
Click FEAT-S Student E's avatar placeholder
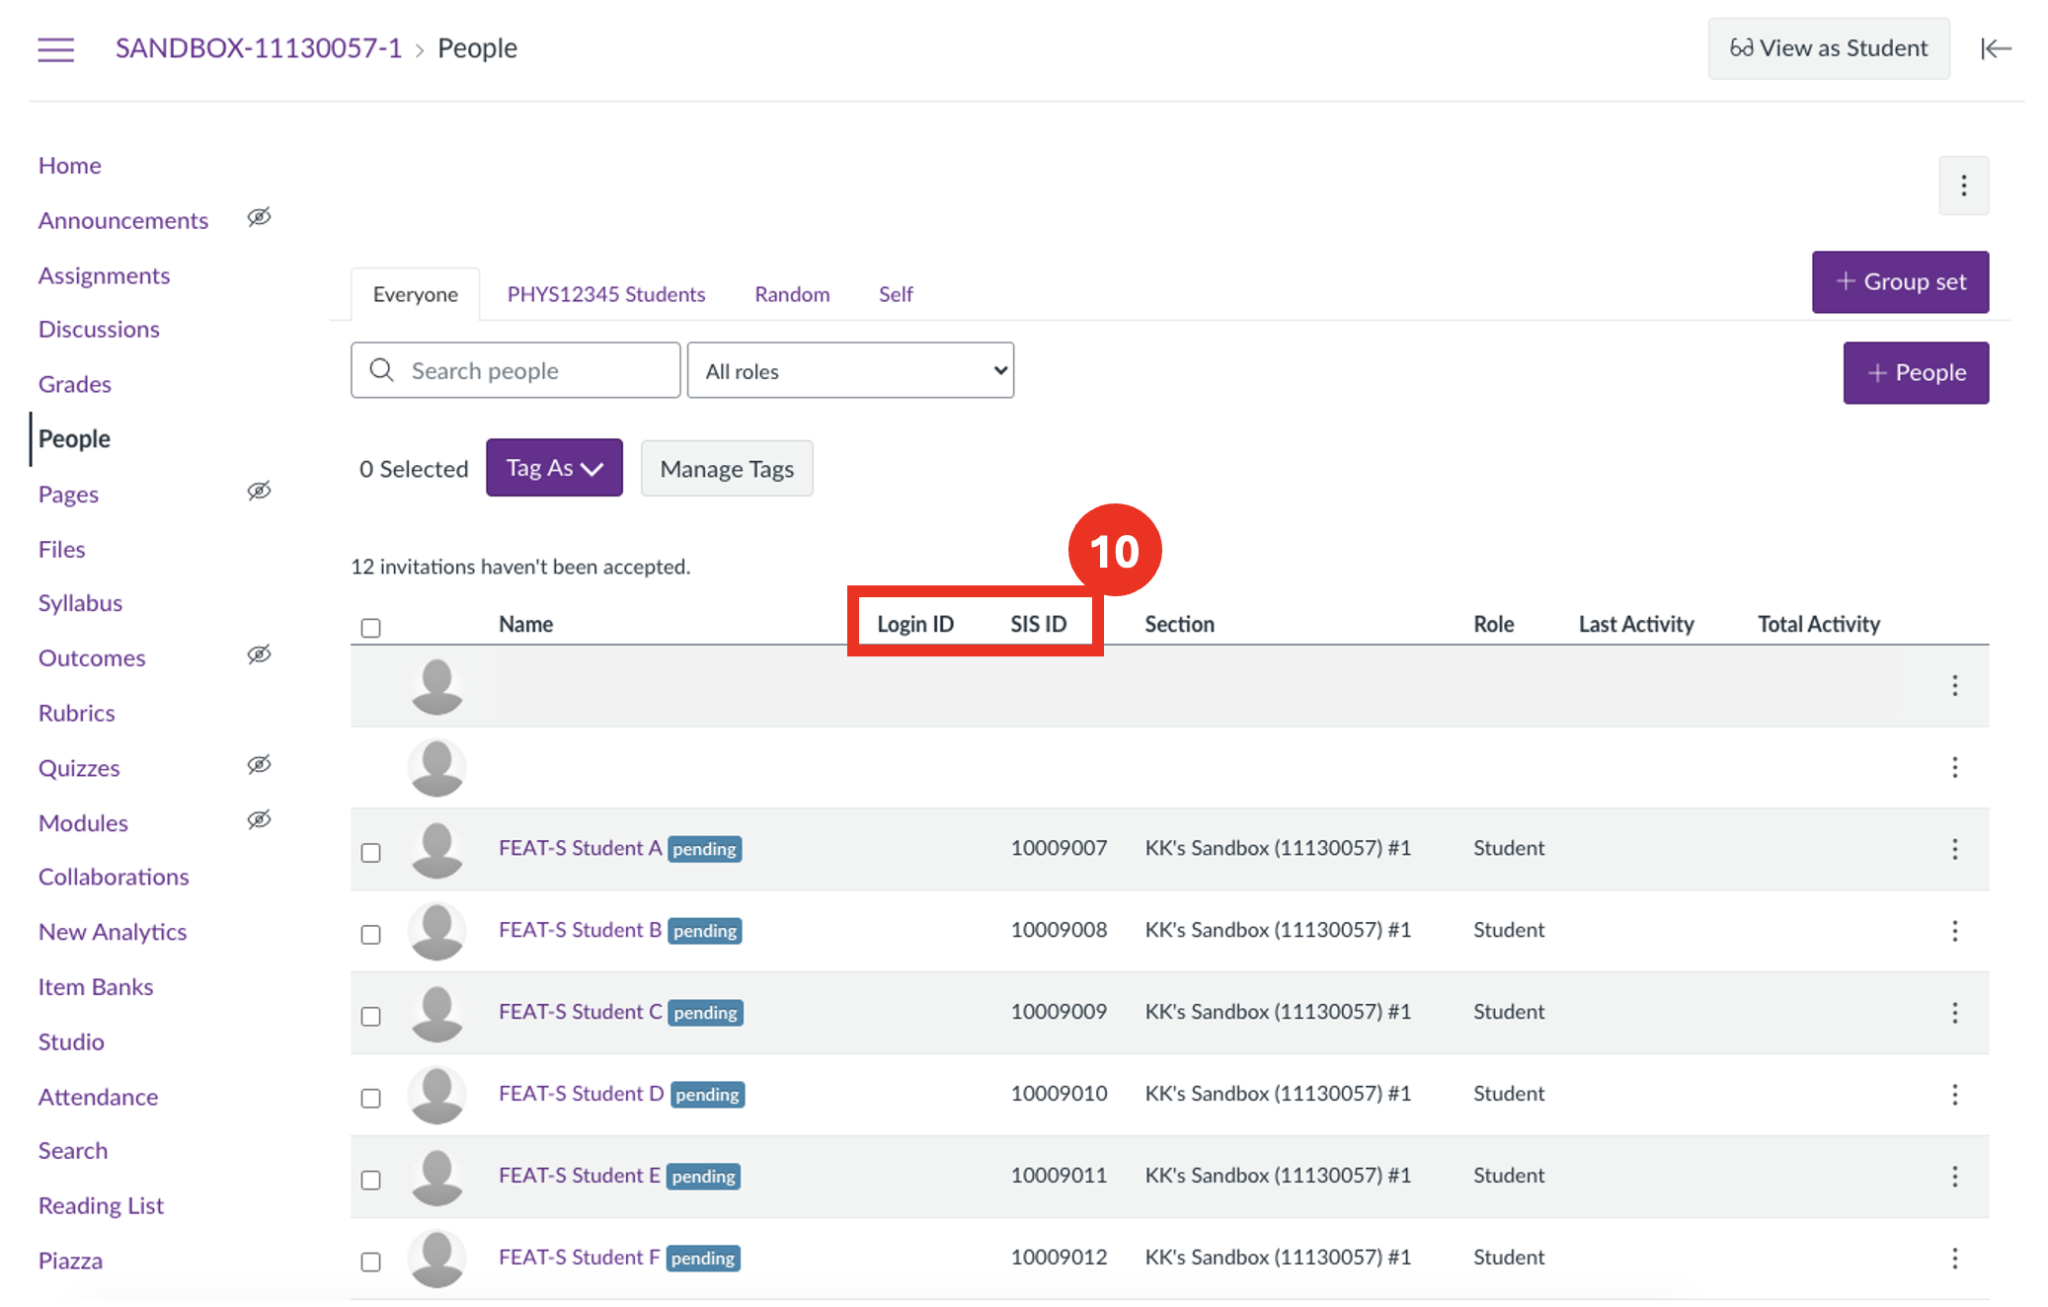click(437, 1176)
